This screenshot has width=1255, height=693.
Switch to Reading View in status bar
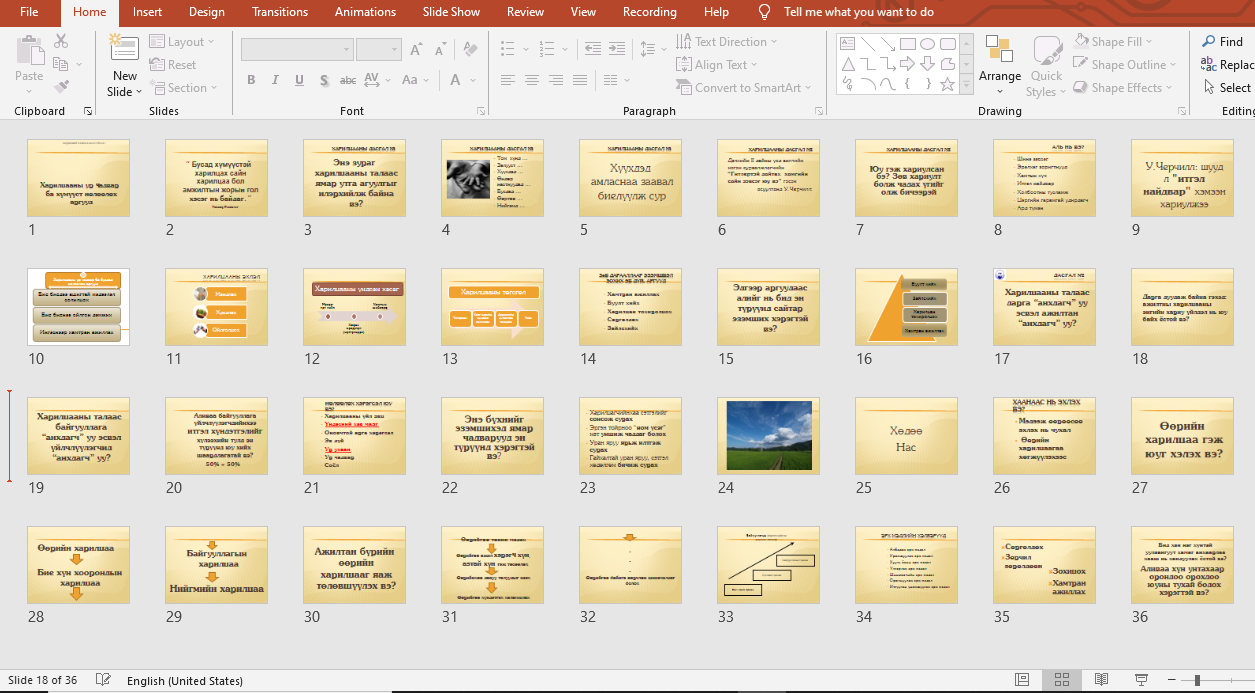click(x=1100, y=680)
